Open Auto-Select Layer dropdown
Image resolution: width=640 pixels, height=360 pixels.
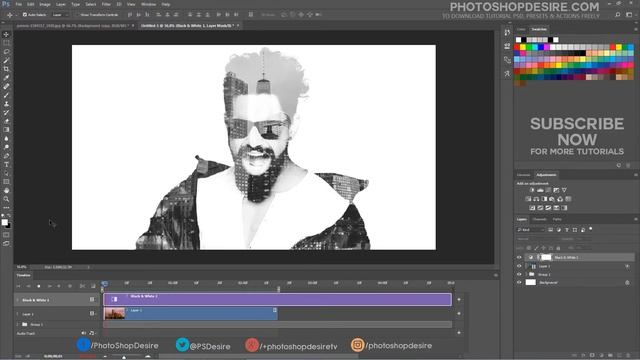60,15
